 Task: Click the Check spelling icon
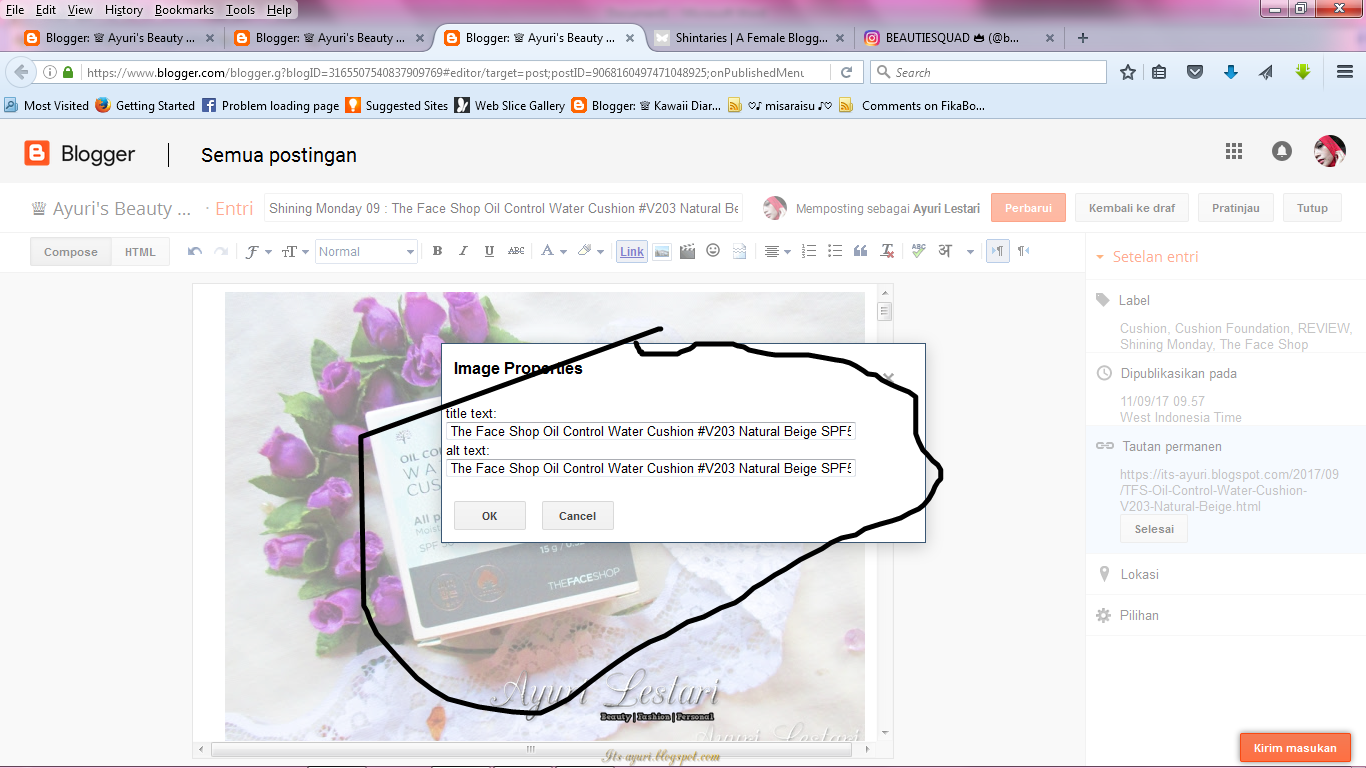[x=918, y=252]
